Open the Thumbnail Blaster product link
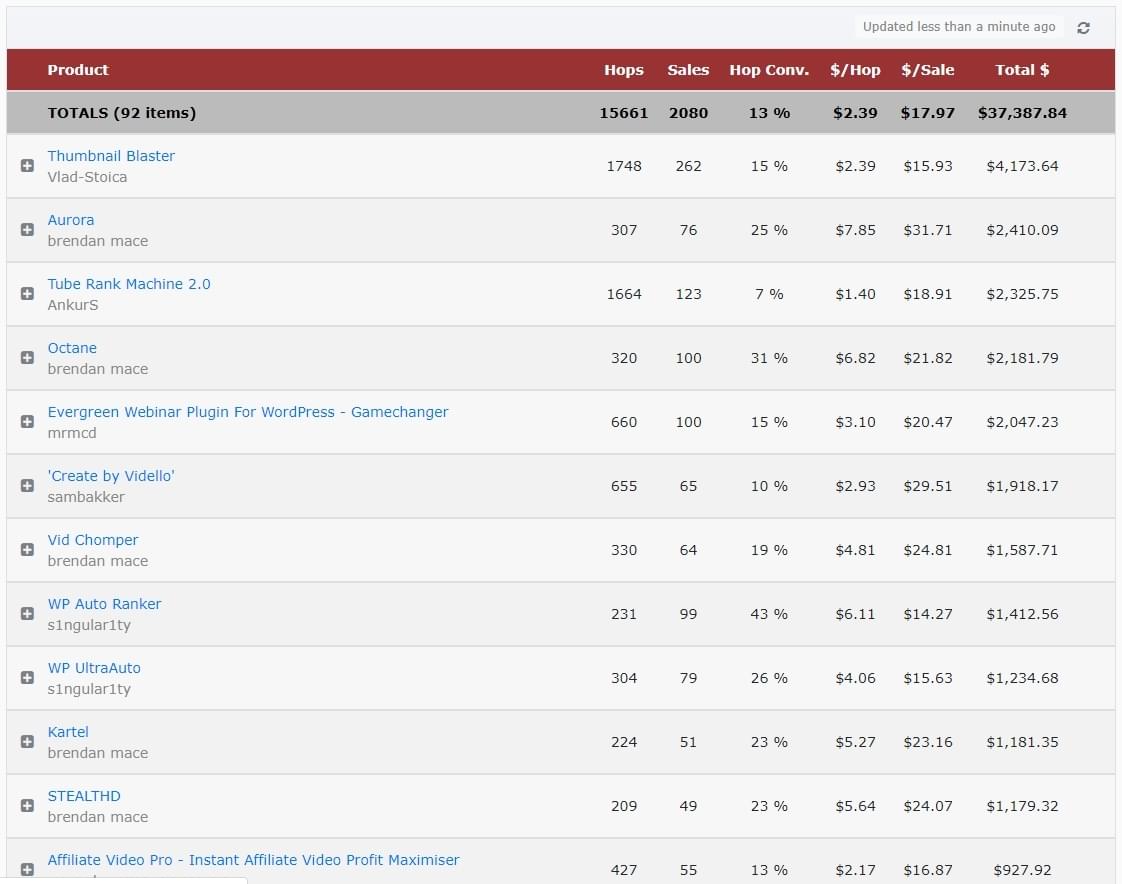The height and width of the screenshot is (884, 1122). point(111,156)
